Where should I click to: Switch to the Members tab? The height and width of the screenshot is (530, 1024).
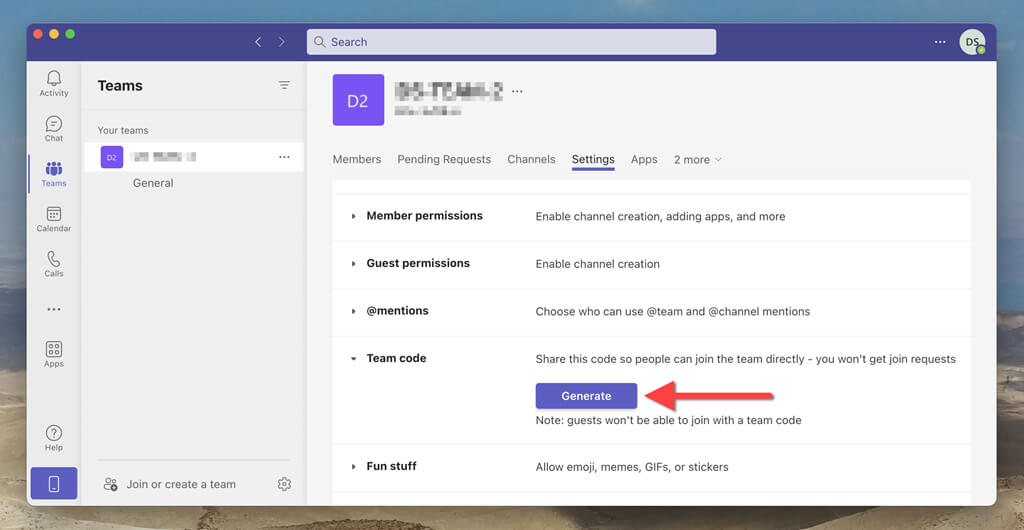coord(357,160)
